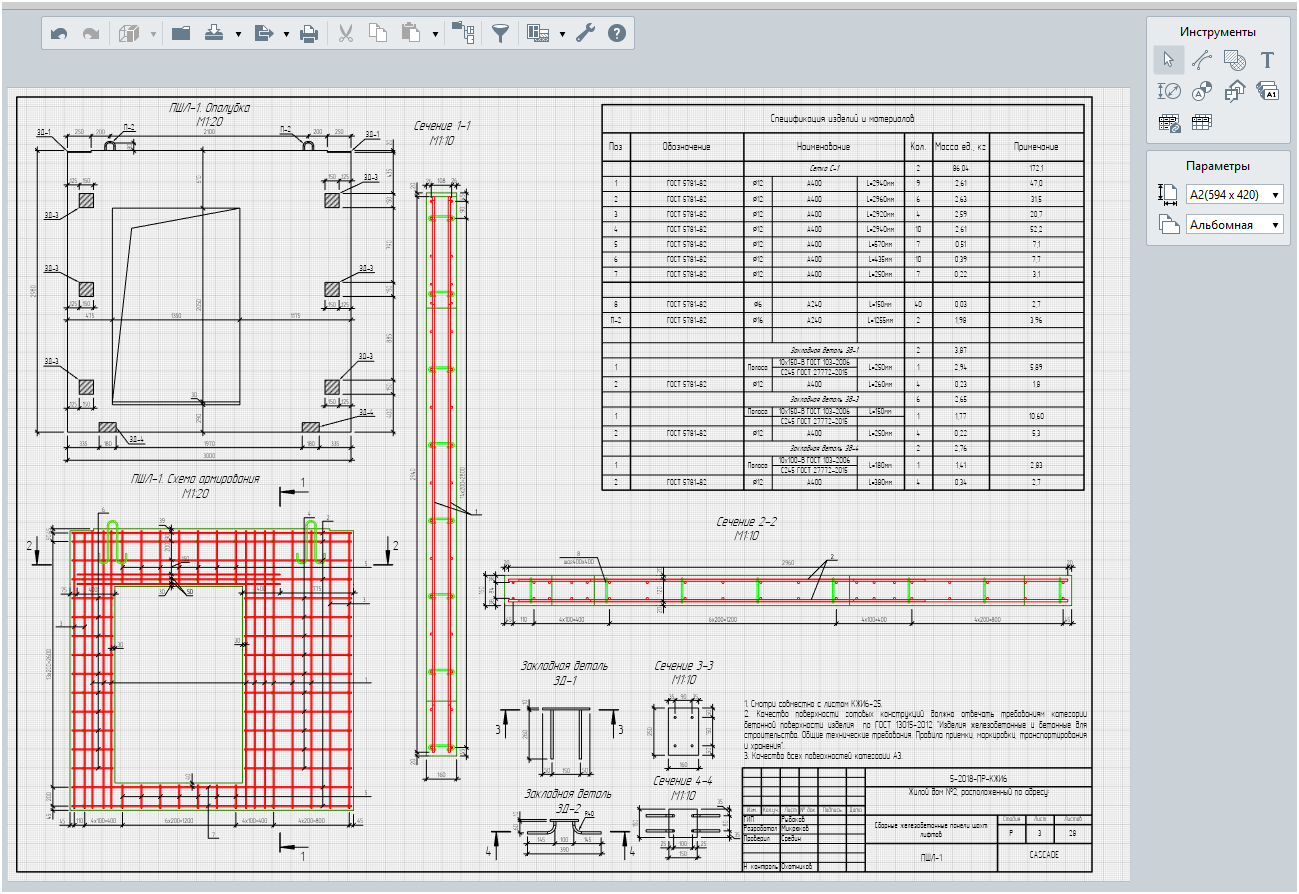Expand the export options arrow
The height and width of the screenshot is (894, 1299).
click(286, 34)
